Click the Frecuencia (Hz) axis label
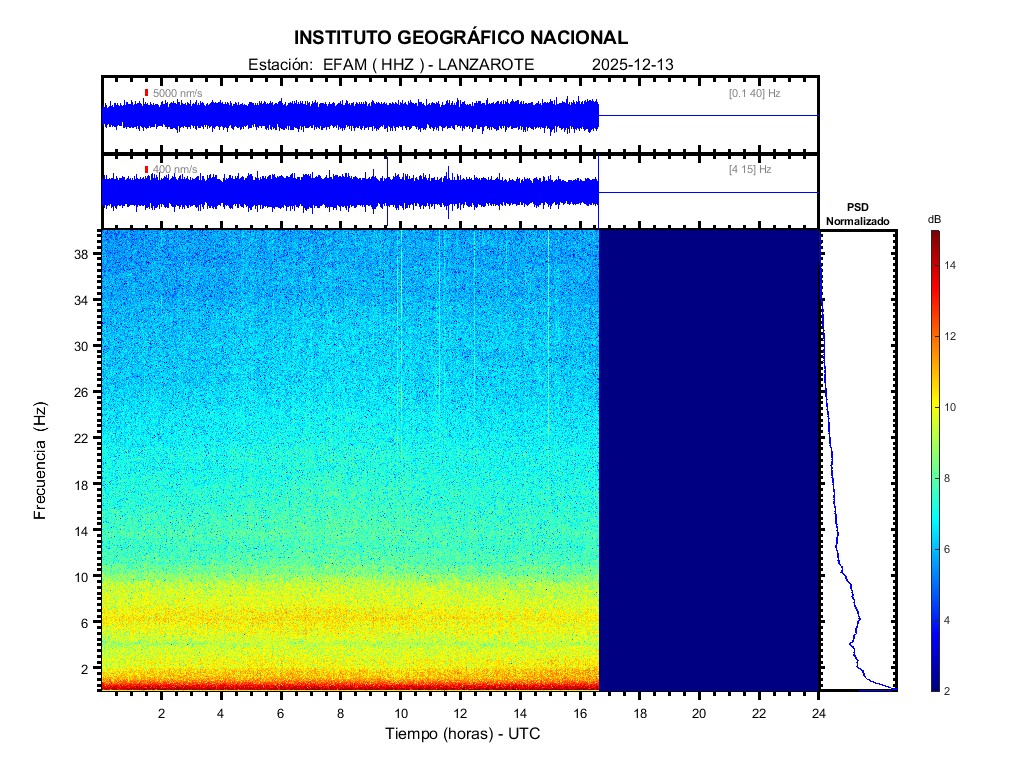Screen dimensions: 1024x768 [x=41, y=460]
